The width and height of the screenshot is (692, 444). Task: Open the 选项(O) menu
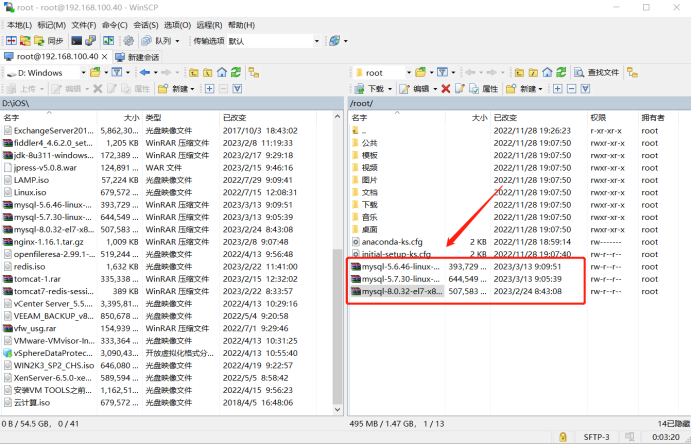177,25
